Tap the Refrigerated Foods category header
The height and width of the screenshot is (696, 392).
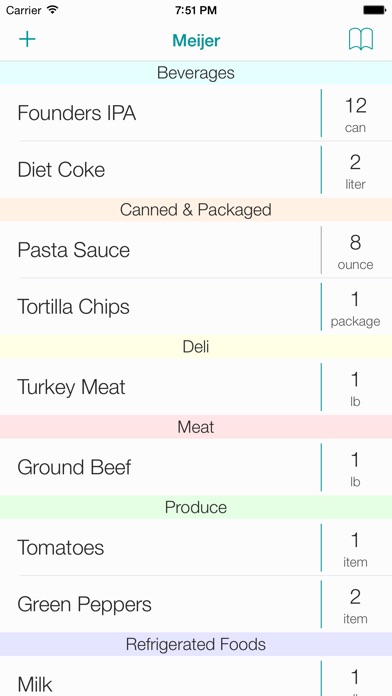click(196, 645)
